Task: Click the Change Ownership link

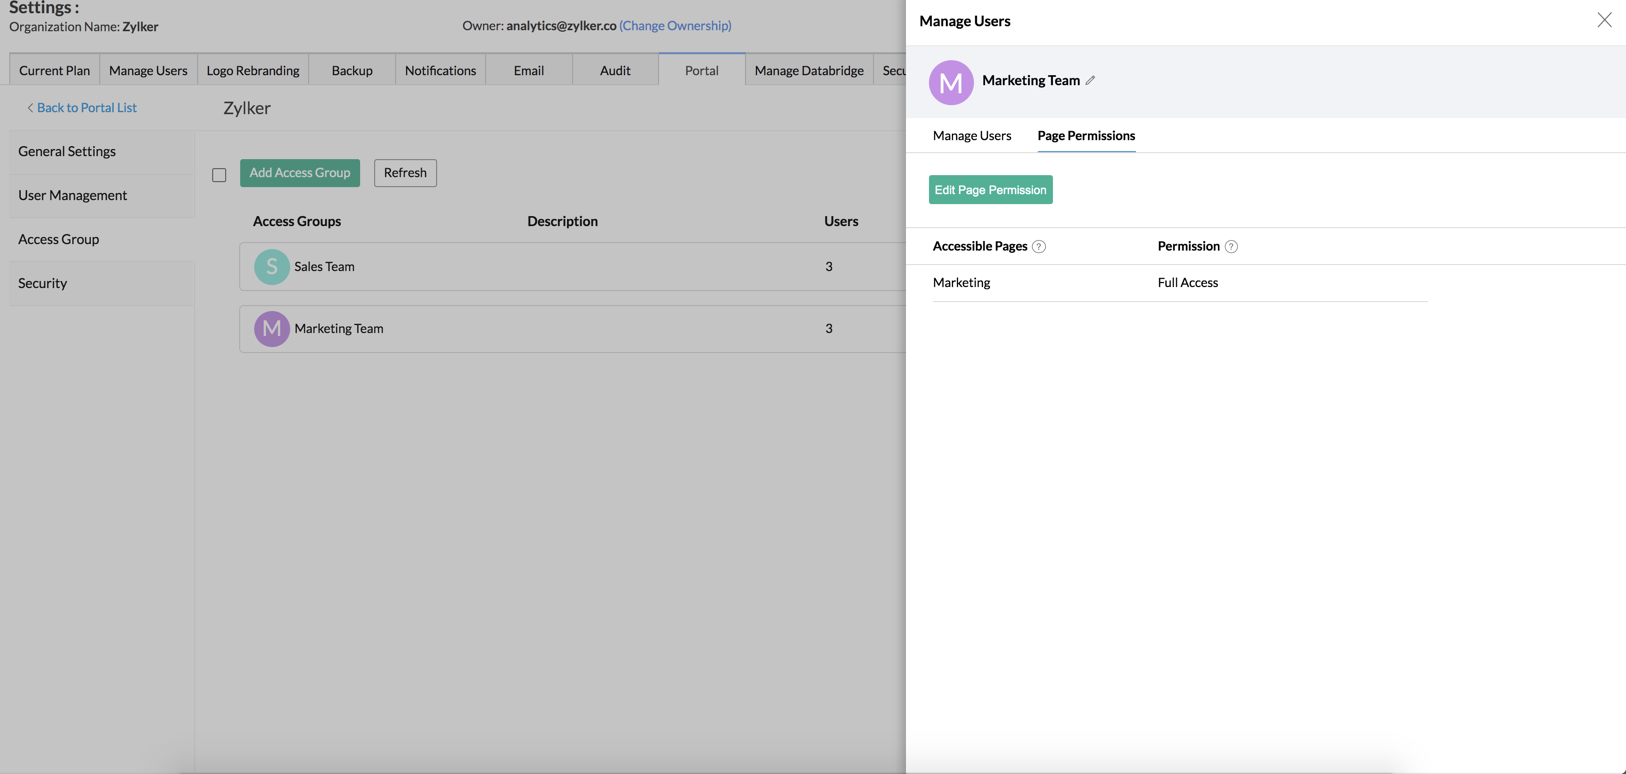Action: point(675,26)
